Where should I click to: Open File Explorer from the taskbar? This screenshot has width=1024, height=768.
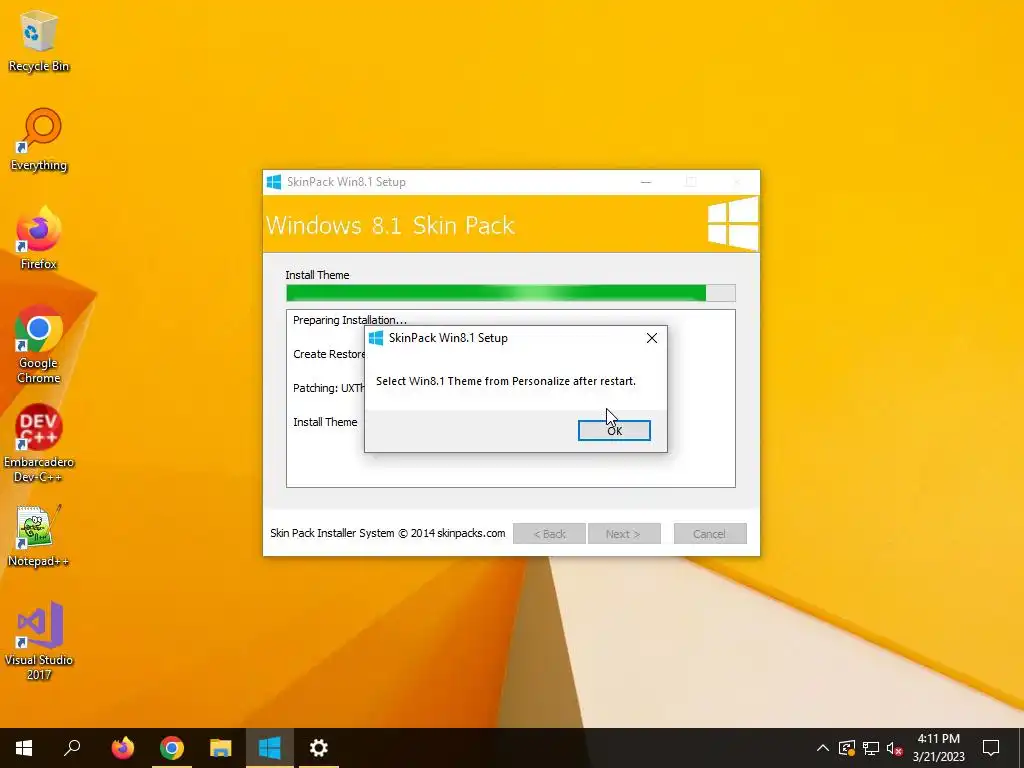220,748
